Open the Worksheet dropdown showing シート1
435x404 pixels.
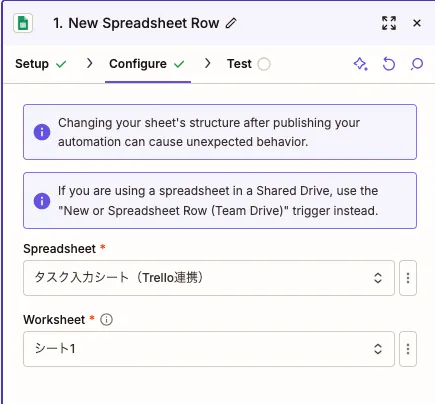point(209,349)
